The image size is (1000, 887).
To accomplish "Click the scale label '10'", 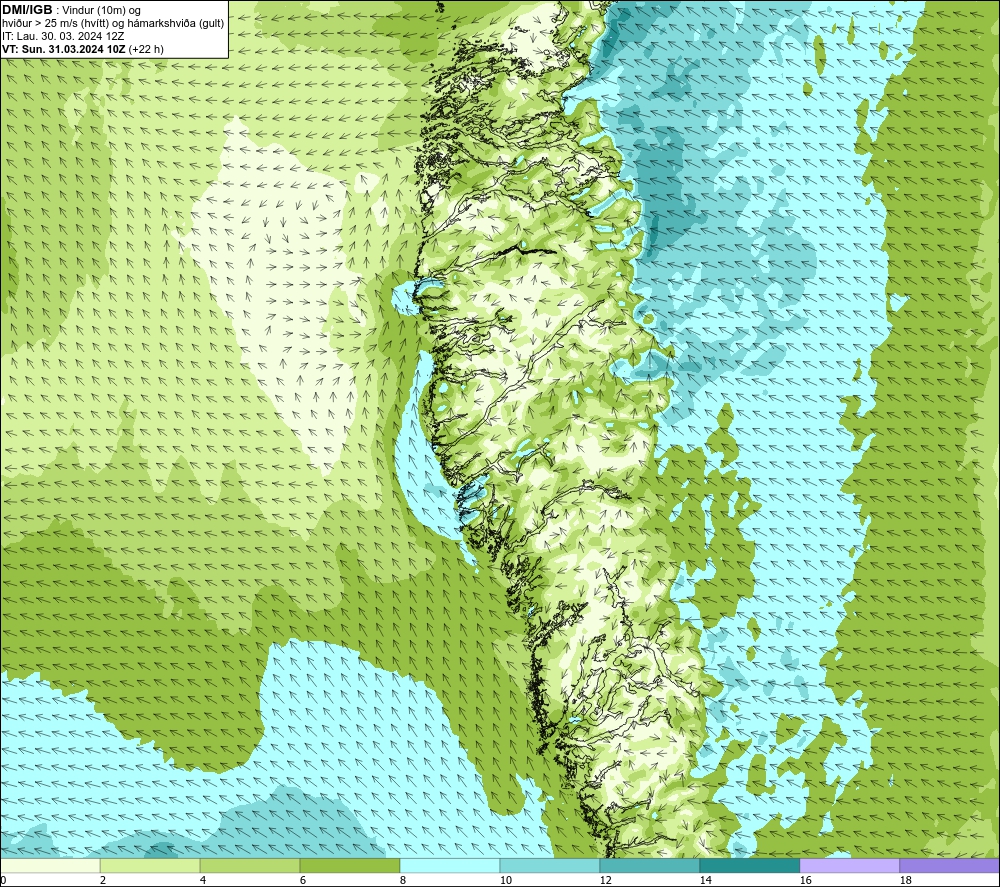I will (x=506, y=881).
